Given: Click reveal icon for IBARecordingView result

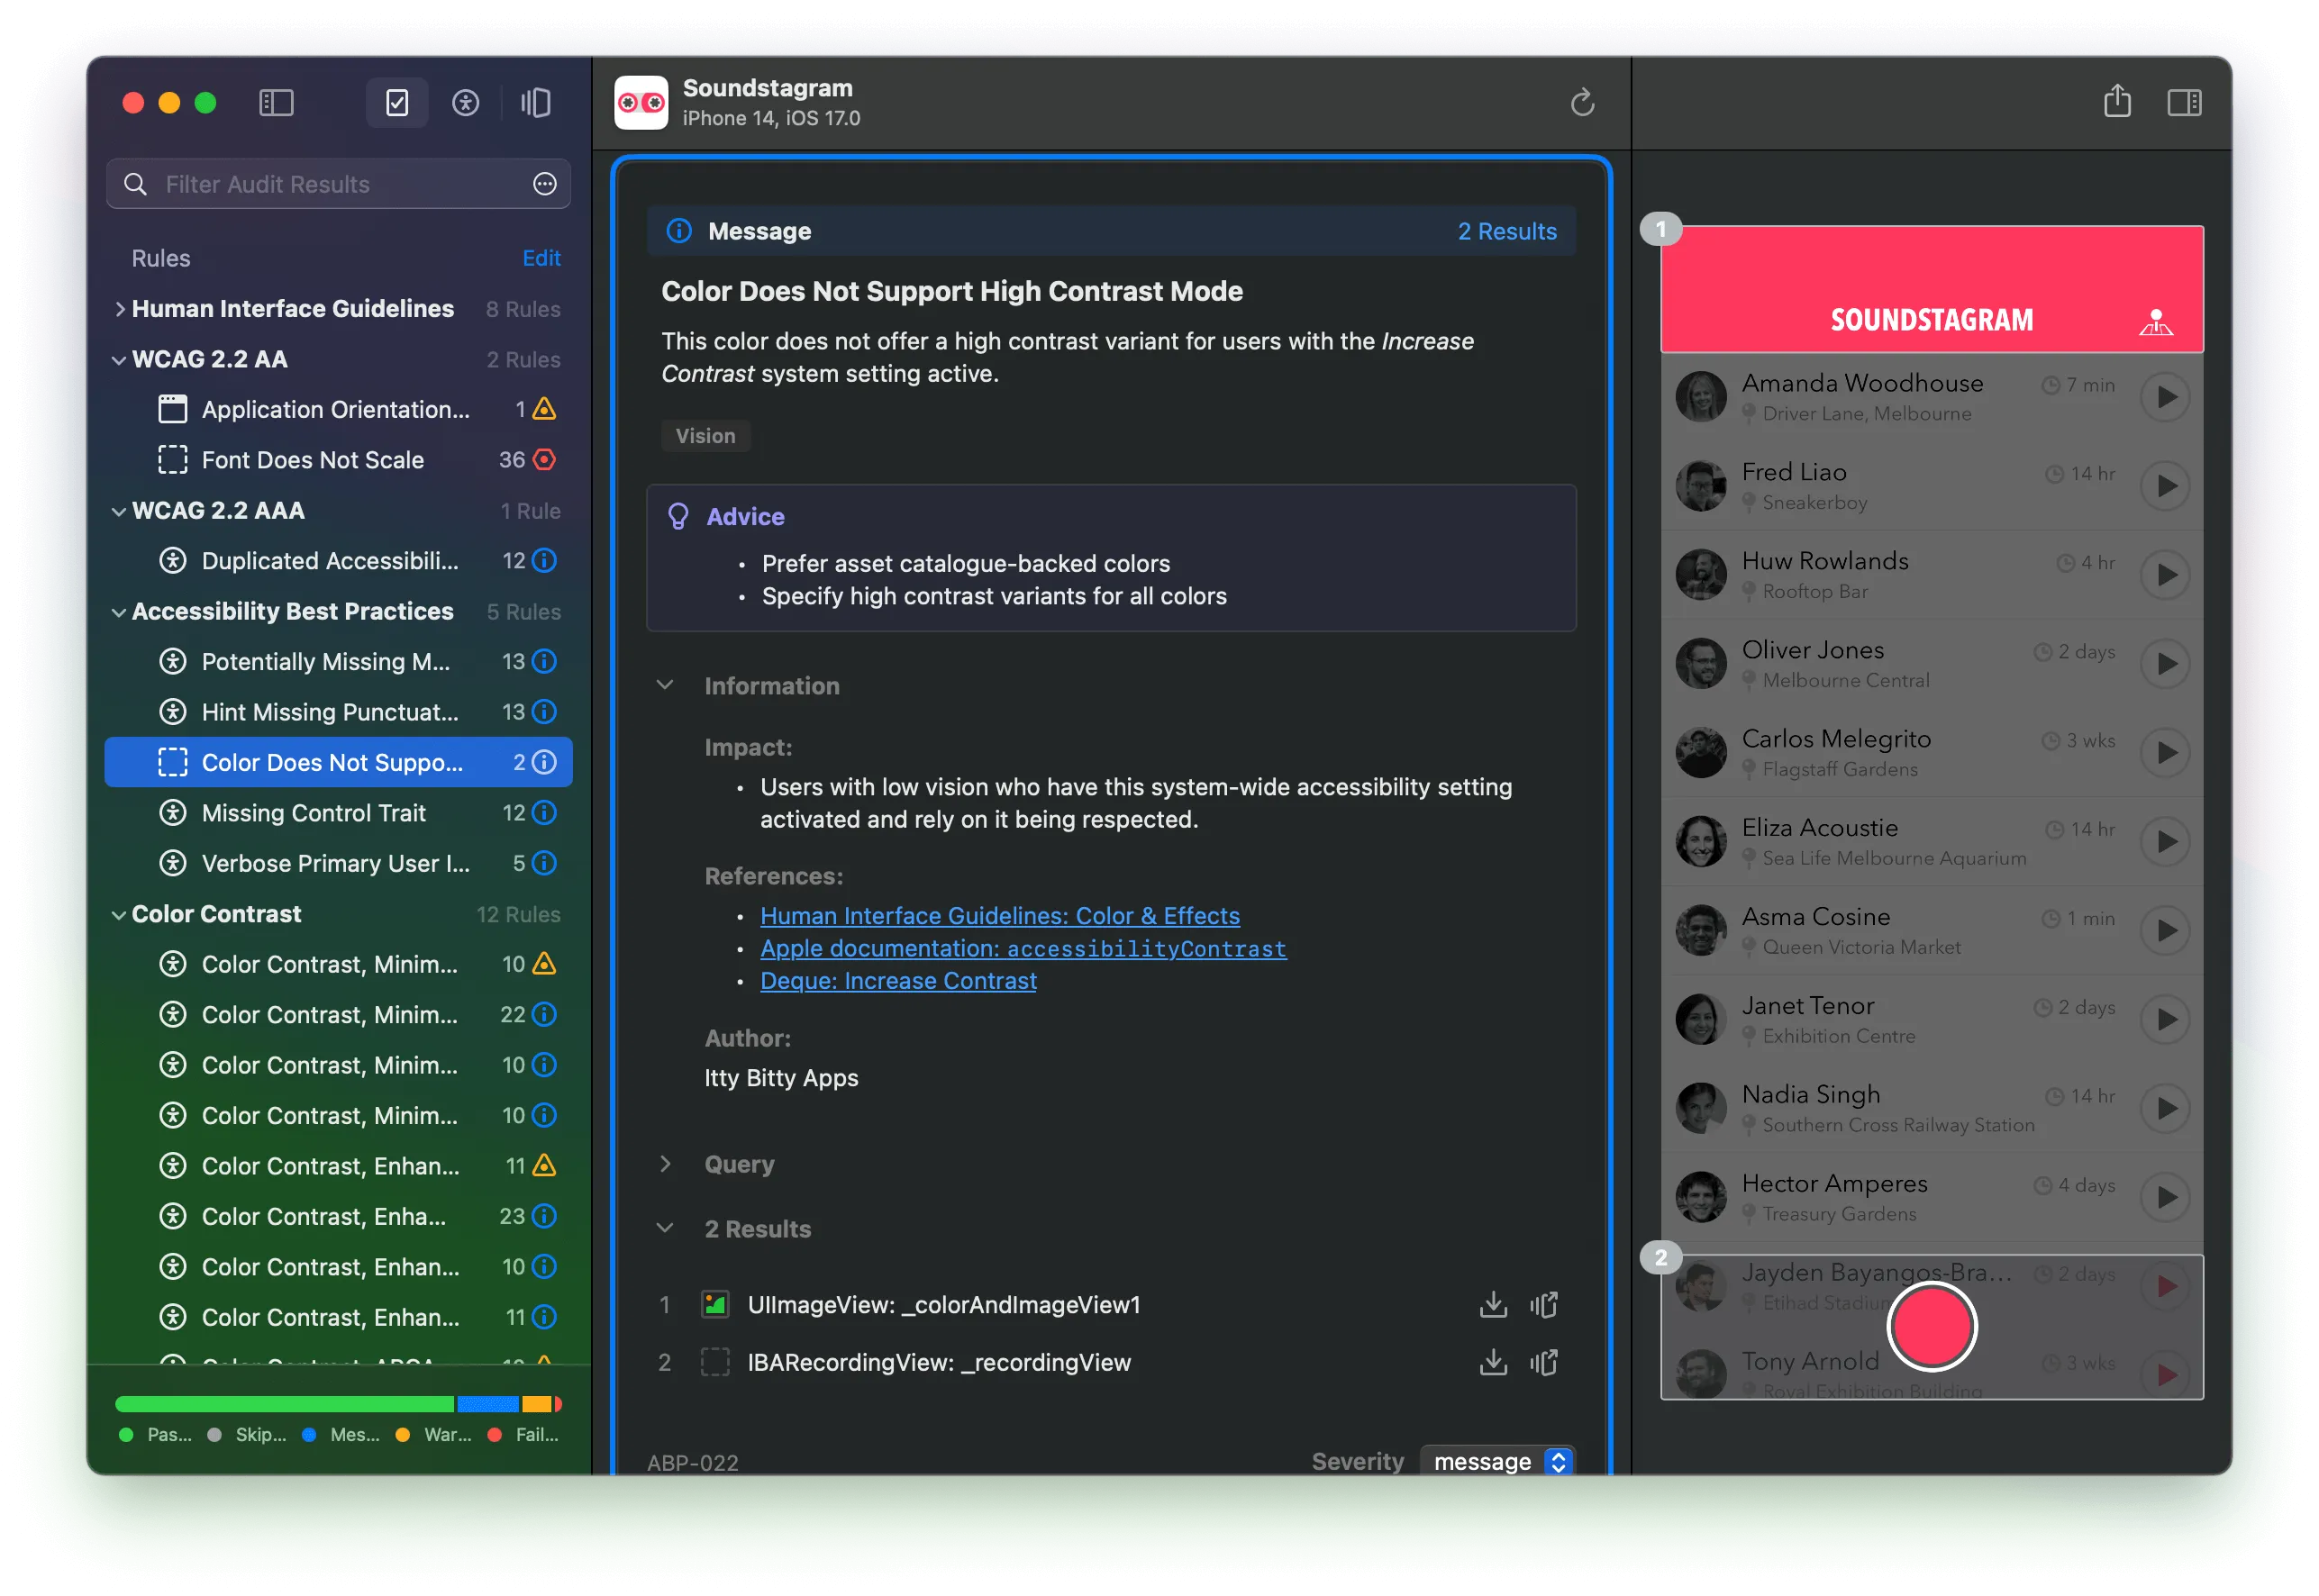Looking at the screenshot, I should [x=1543, y=1362].
